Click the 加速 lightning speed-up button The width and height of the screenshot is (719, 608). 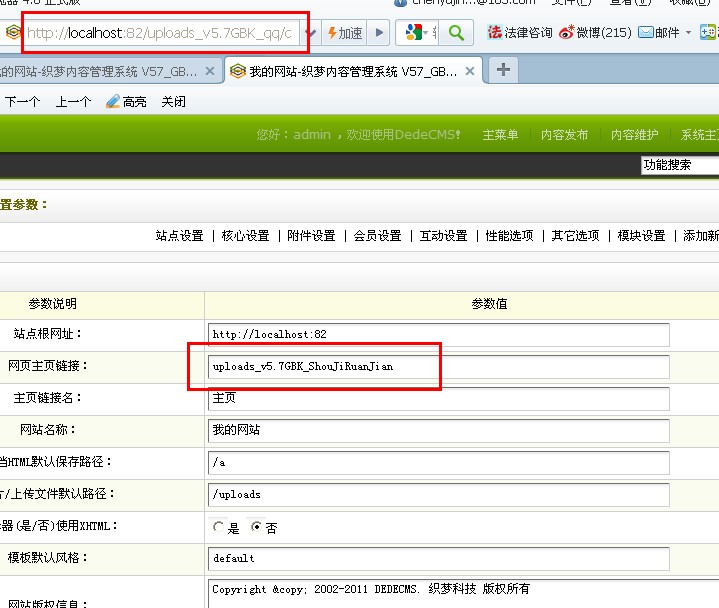coord(345,33)
